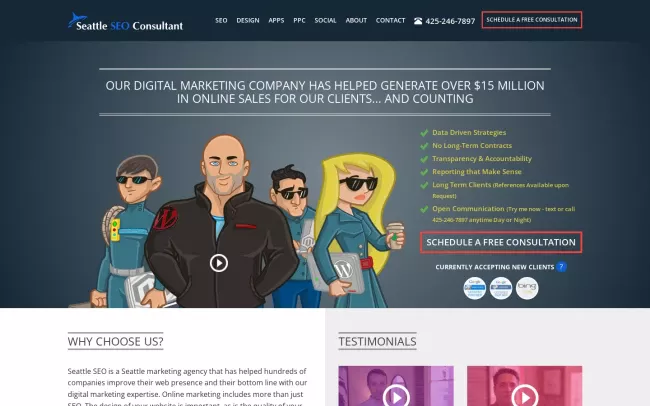Screen dimensions: 650x406
Task: Select PPC in the navigation bar
Action: tap(299, 20)
